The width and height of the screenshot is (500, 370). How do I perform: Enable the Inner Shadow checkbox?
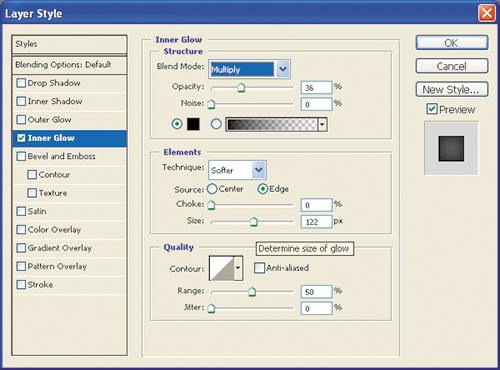(21, 101)
